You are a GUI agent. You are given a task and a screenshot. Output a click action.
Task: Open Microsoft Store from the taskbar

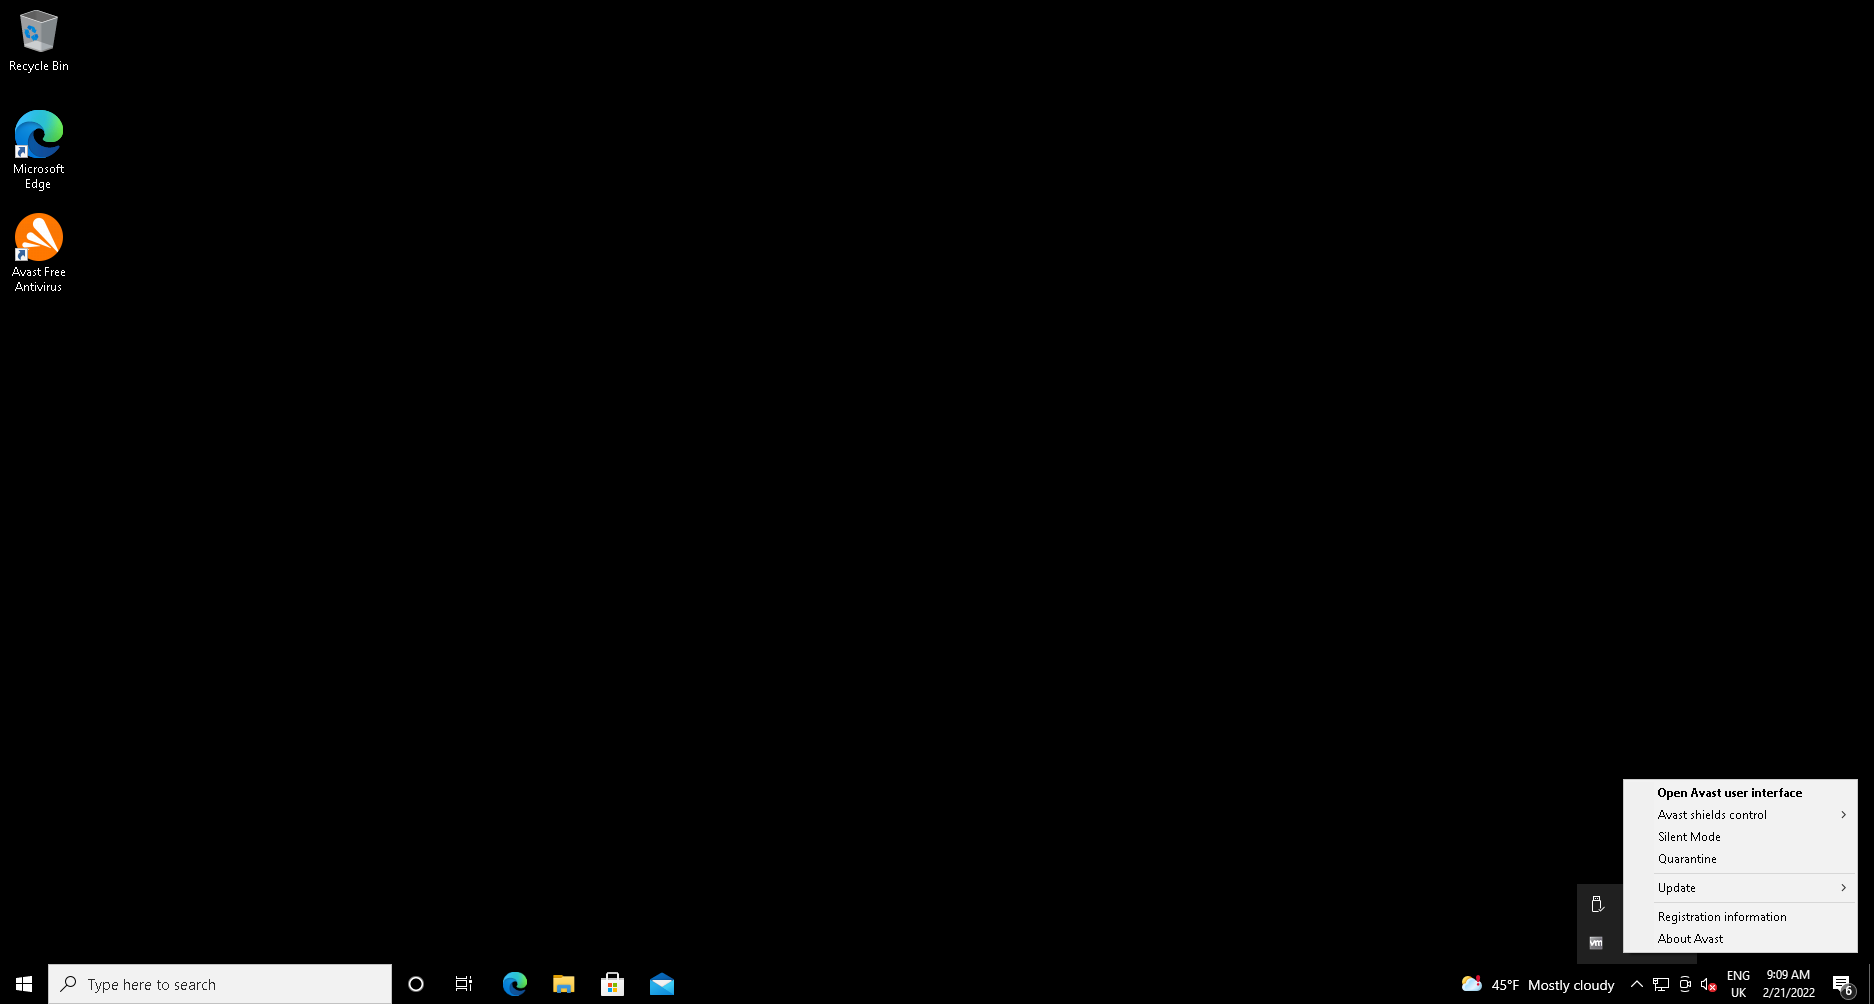(x=612, y=984)
